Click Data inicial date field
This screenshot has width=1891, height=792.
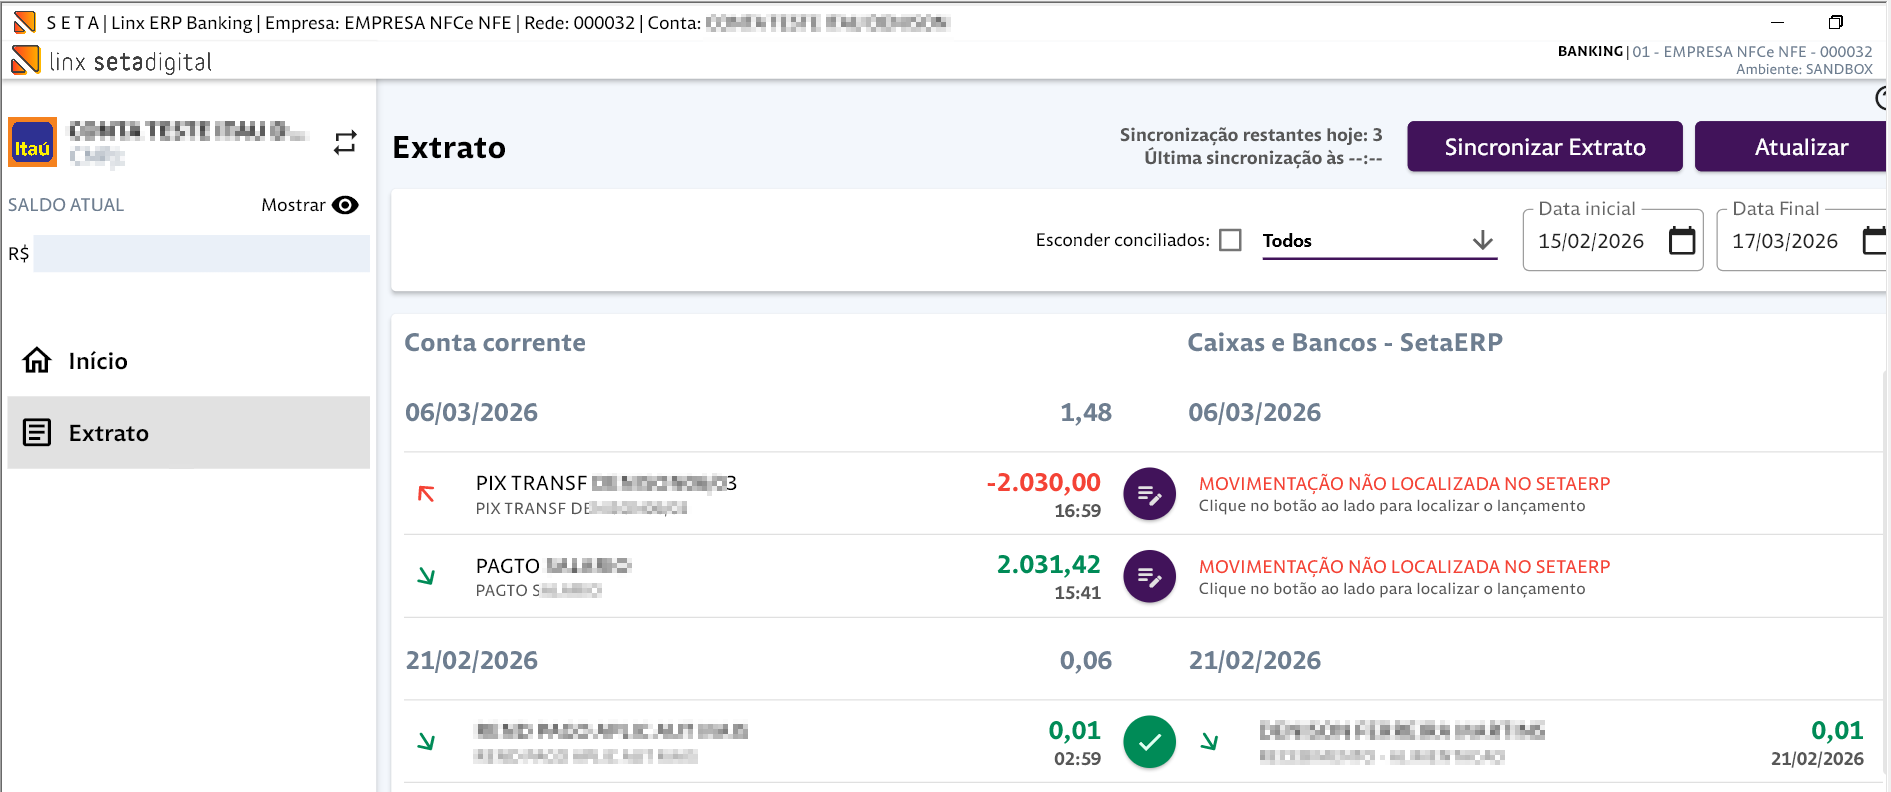(x=1612, y=240)
